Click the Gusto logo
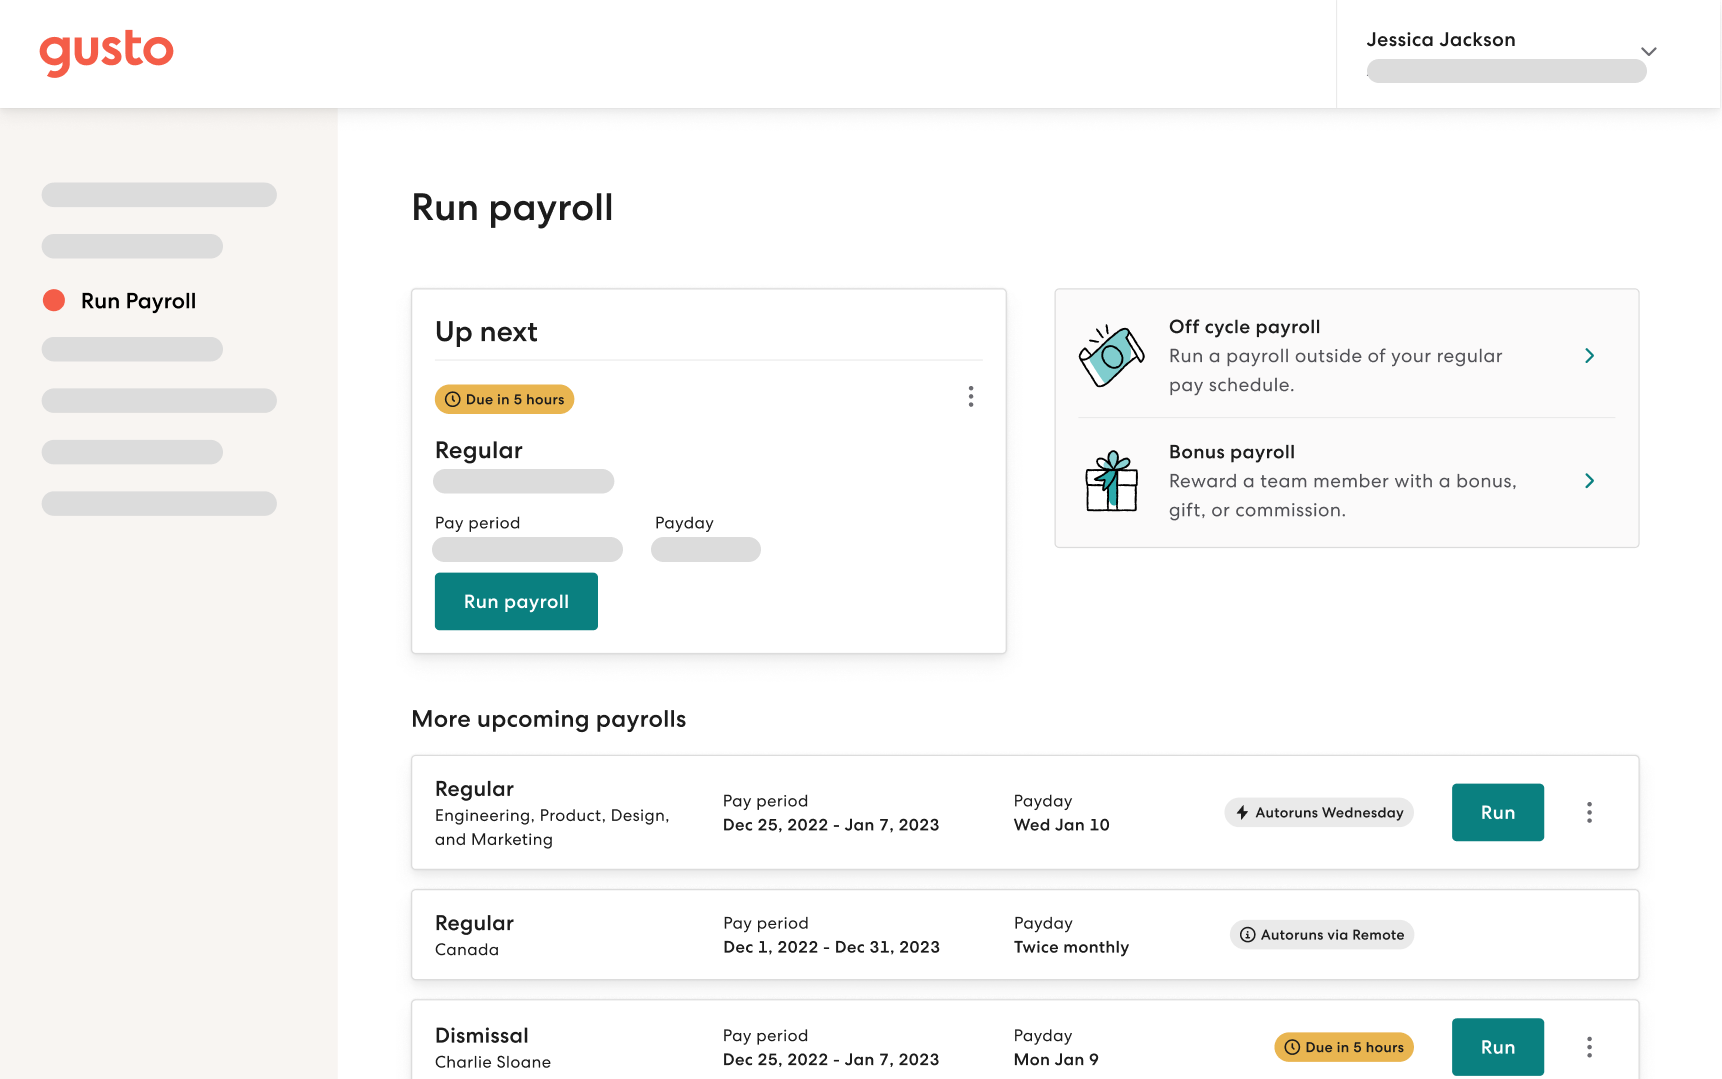Screen dimensions: 1722x1079 click(x=106, y=52)
